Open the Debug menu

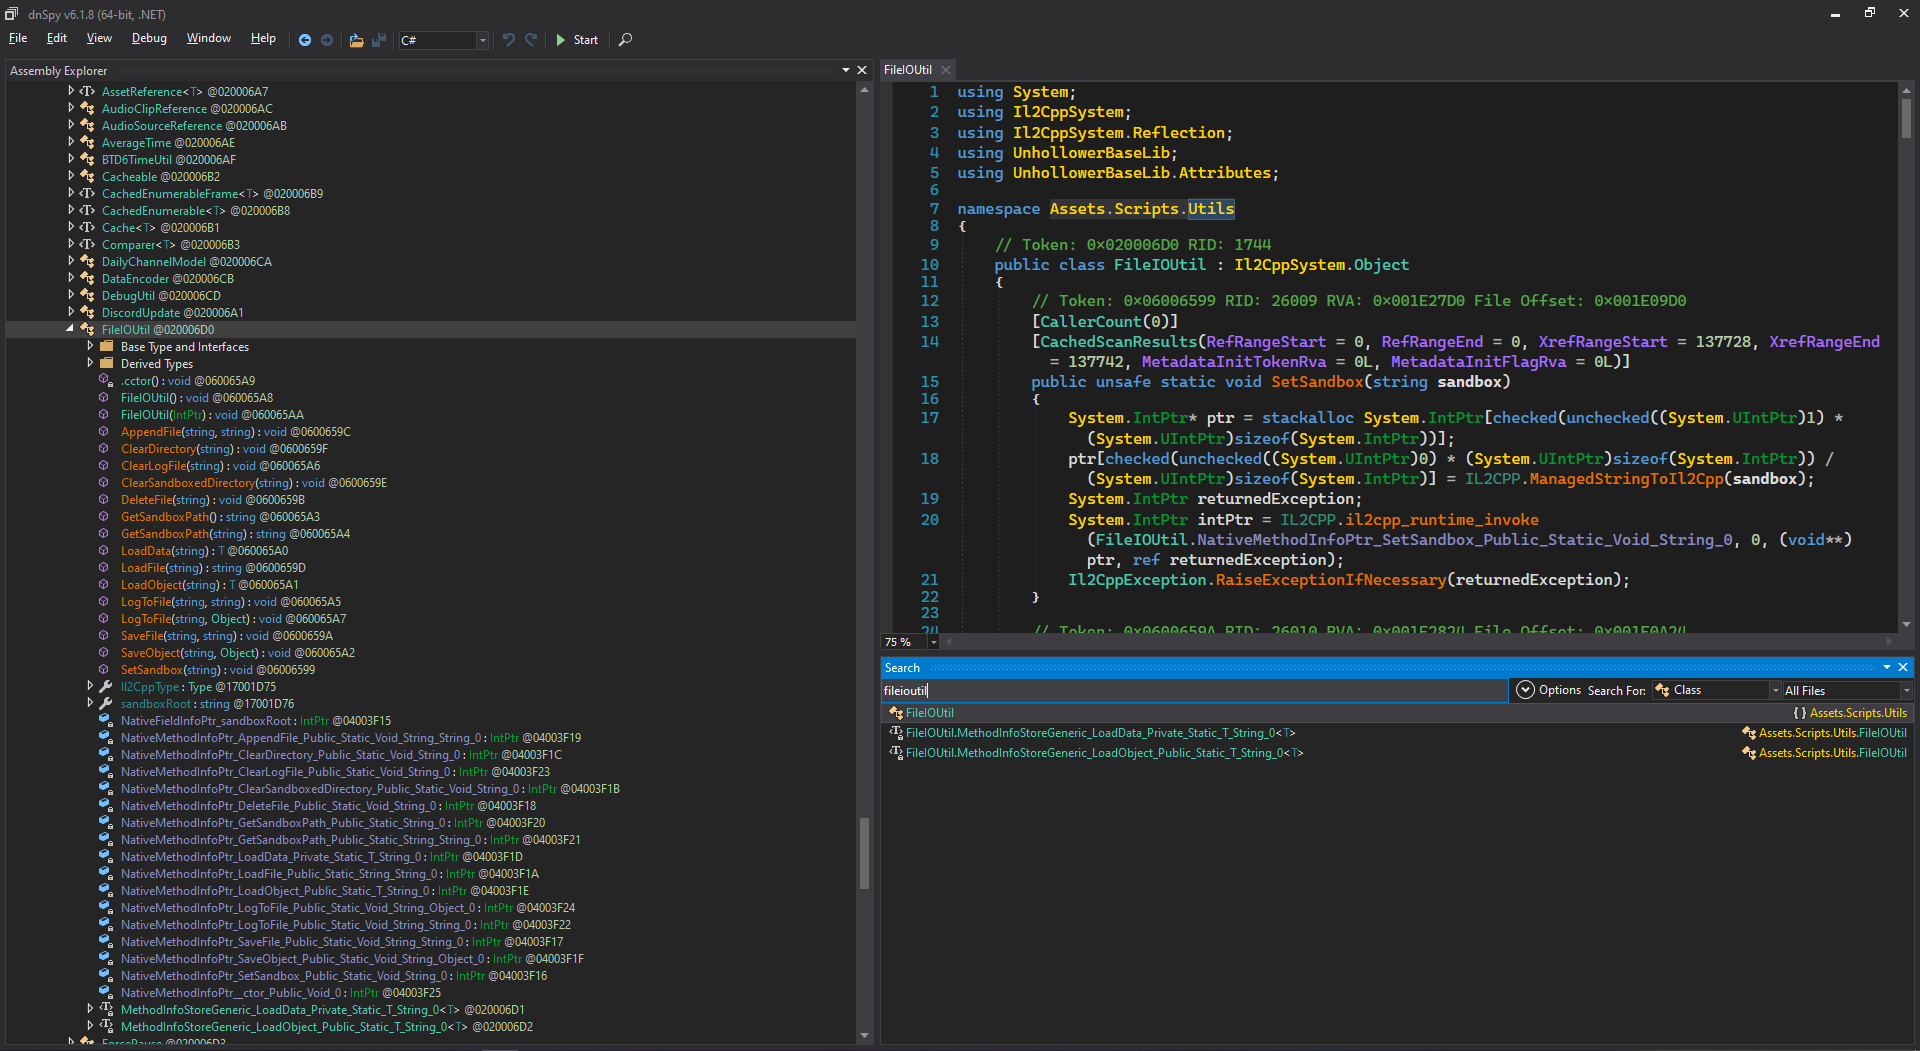pyautogui.click(x=149, y=38)
